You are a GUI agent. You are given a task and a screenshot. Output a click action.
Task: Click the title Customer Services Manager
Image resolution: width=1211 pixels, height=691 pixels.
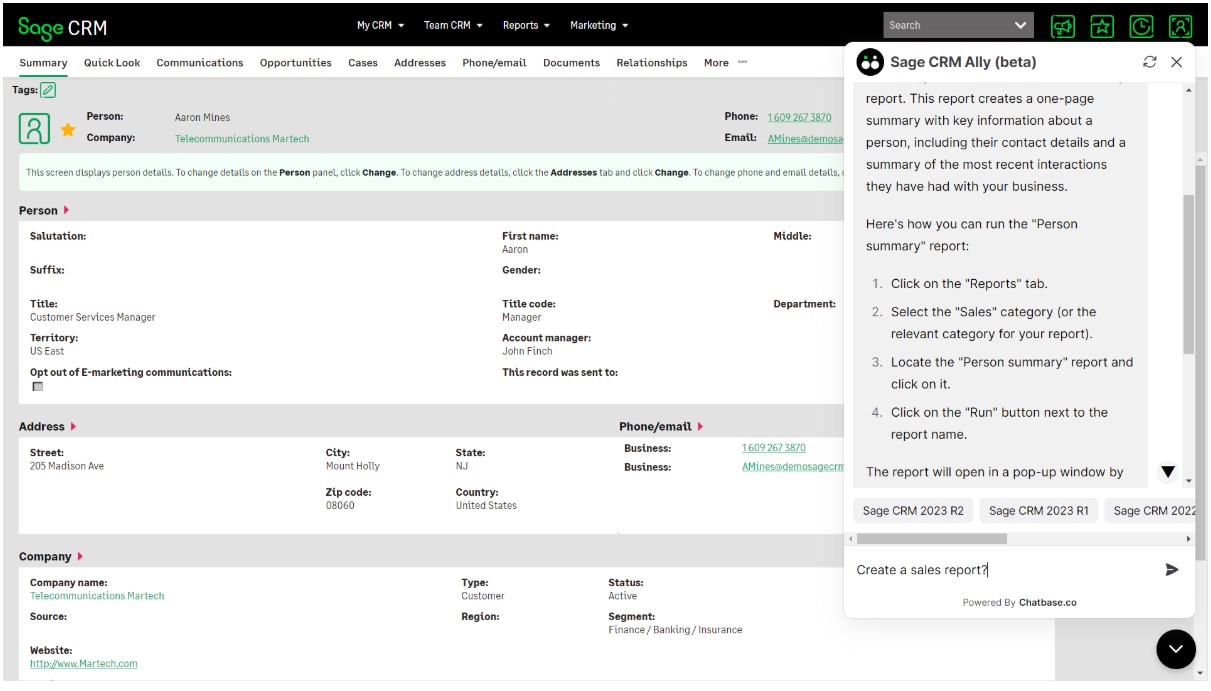tap(93, 317)
